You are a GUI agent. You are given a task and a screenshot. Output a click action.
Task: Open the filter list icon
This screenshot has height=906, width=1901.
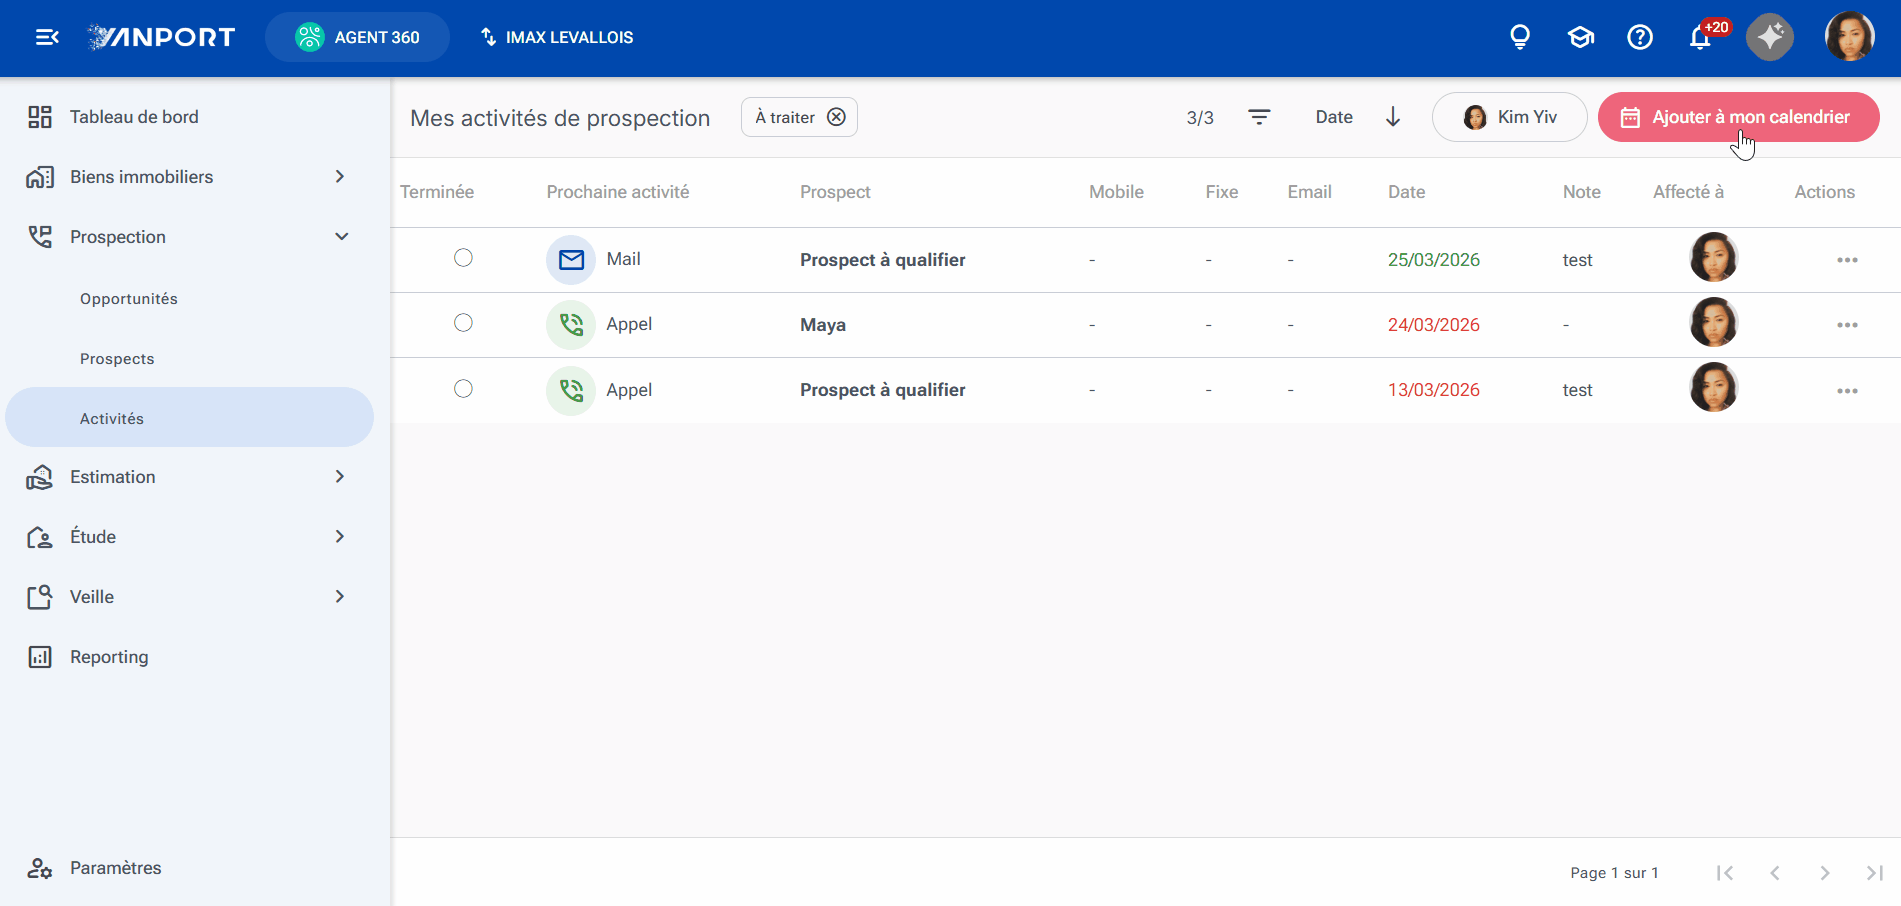pyautogui.click(x=1260, y=117)
